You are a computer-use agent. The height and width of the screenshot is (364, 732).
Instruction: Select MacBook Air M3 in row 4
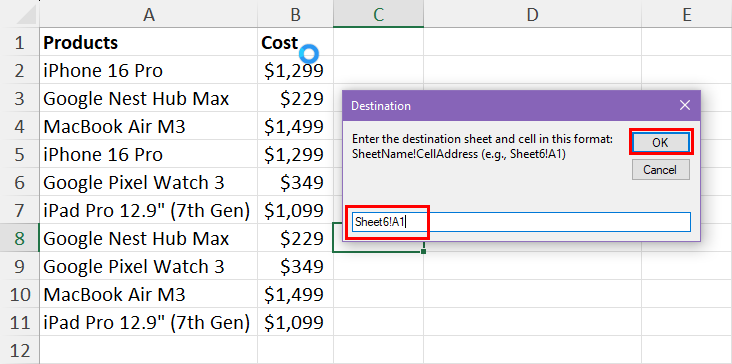[148, 126]
